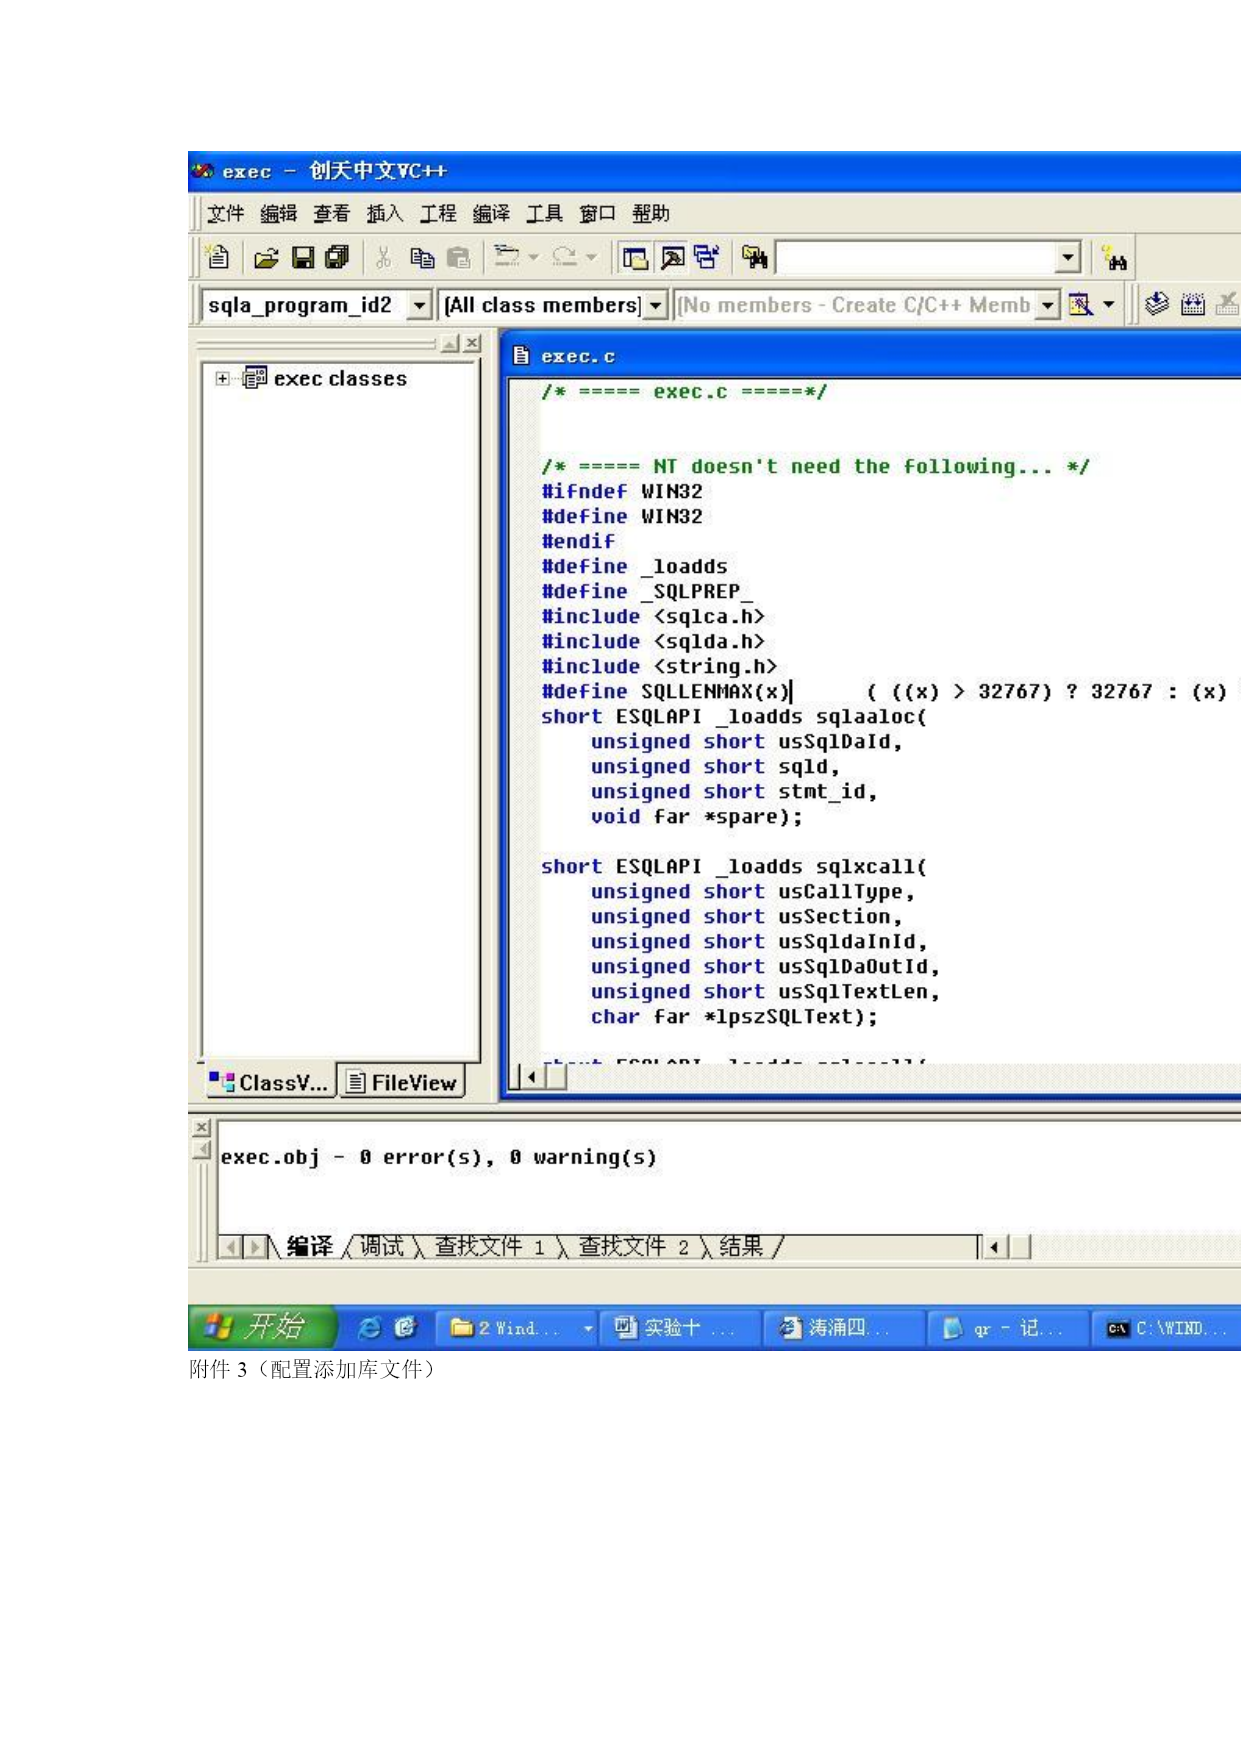Open the All class members filter dropdown
The height and width of the screenshot is (1754, 1241).
coord(655,305)
